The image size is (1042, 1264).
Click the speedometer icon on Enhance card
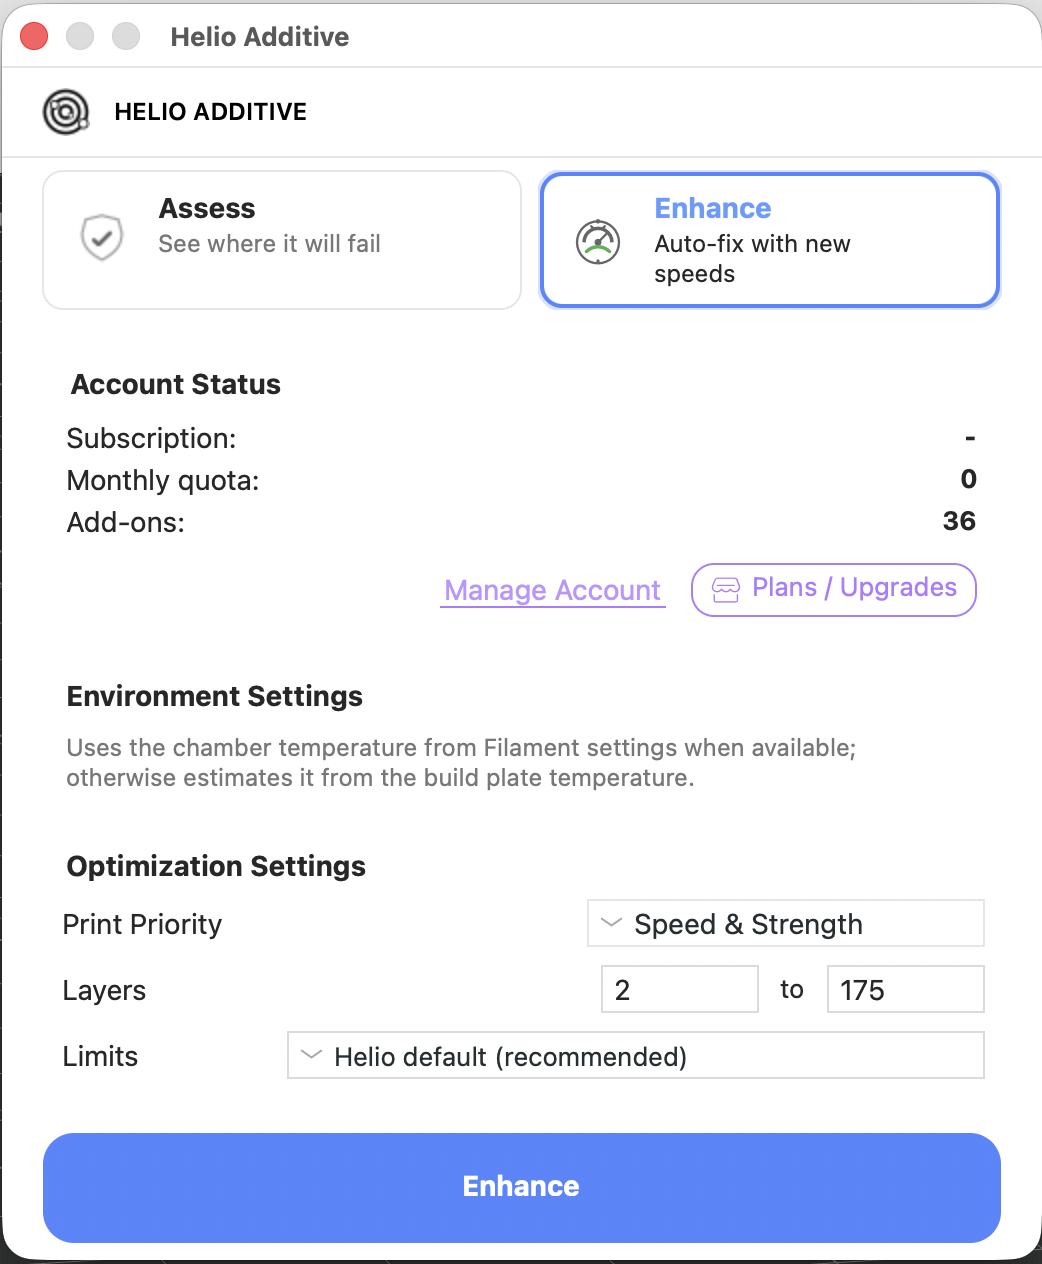coord(598,241)
